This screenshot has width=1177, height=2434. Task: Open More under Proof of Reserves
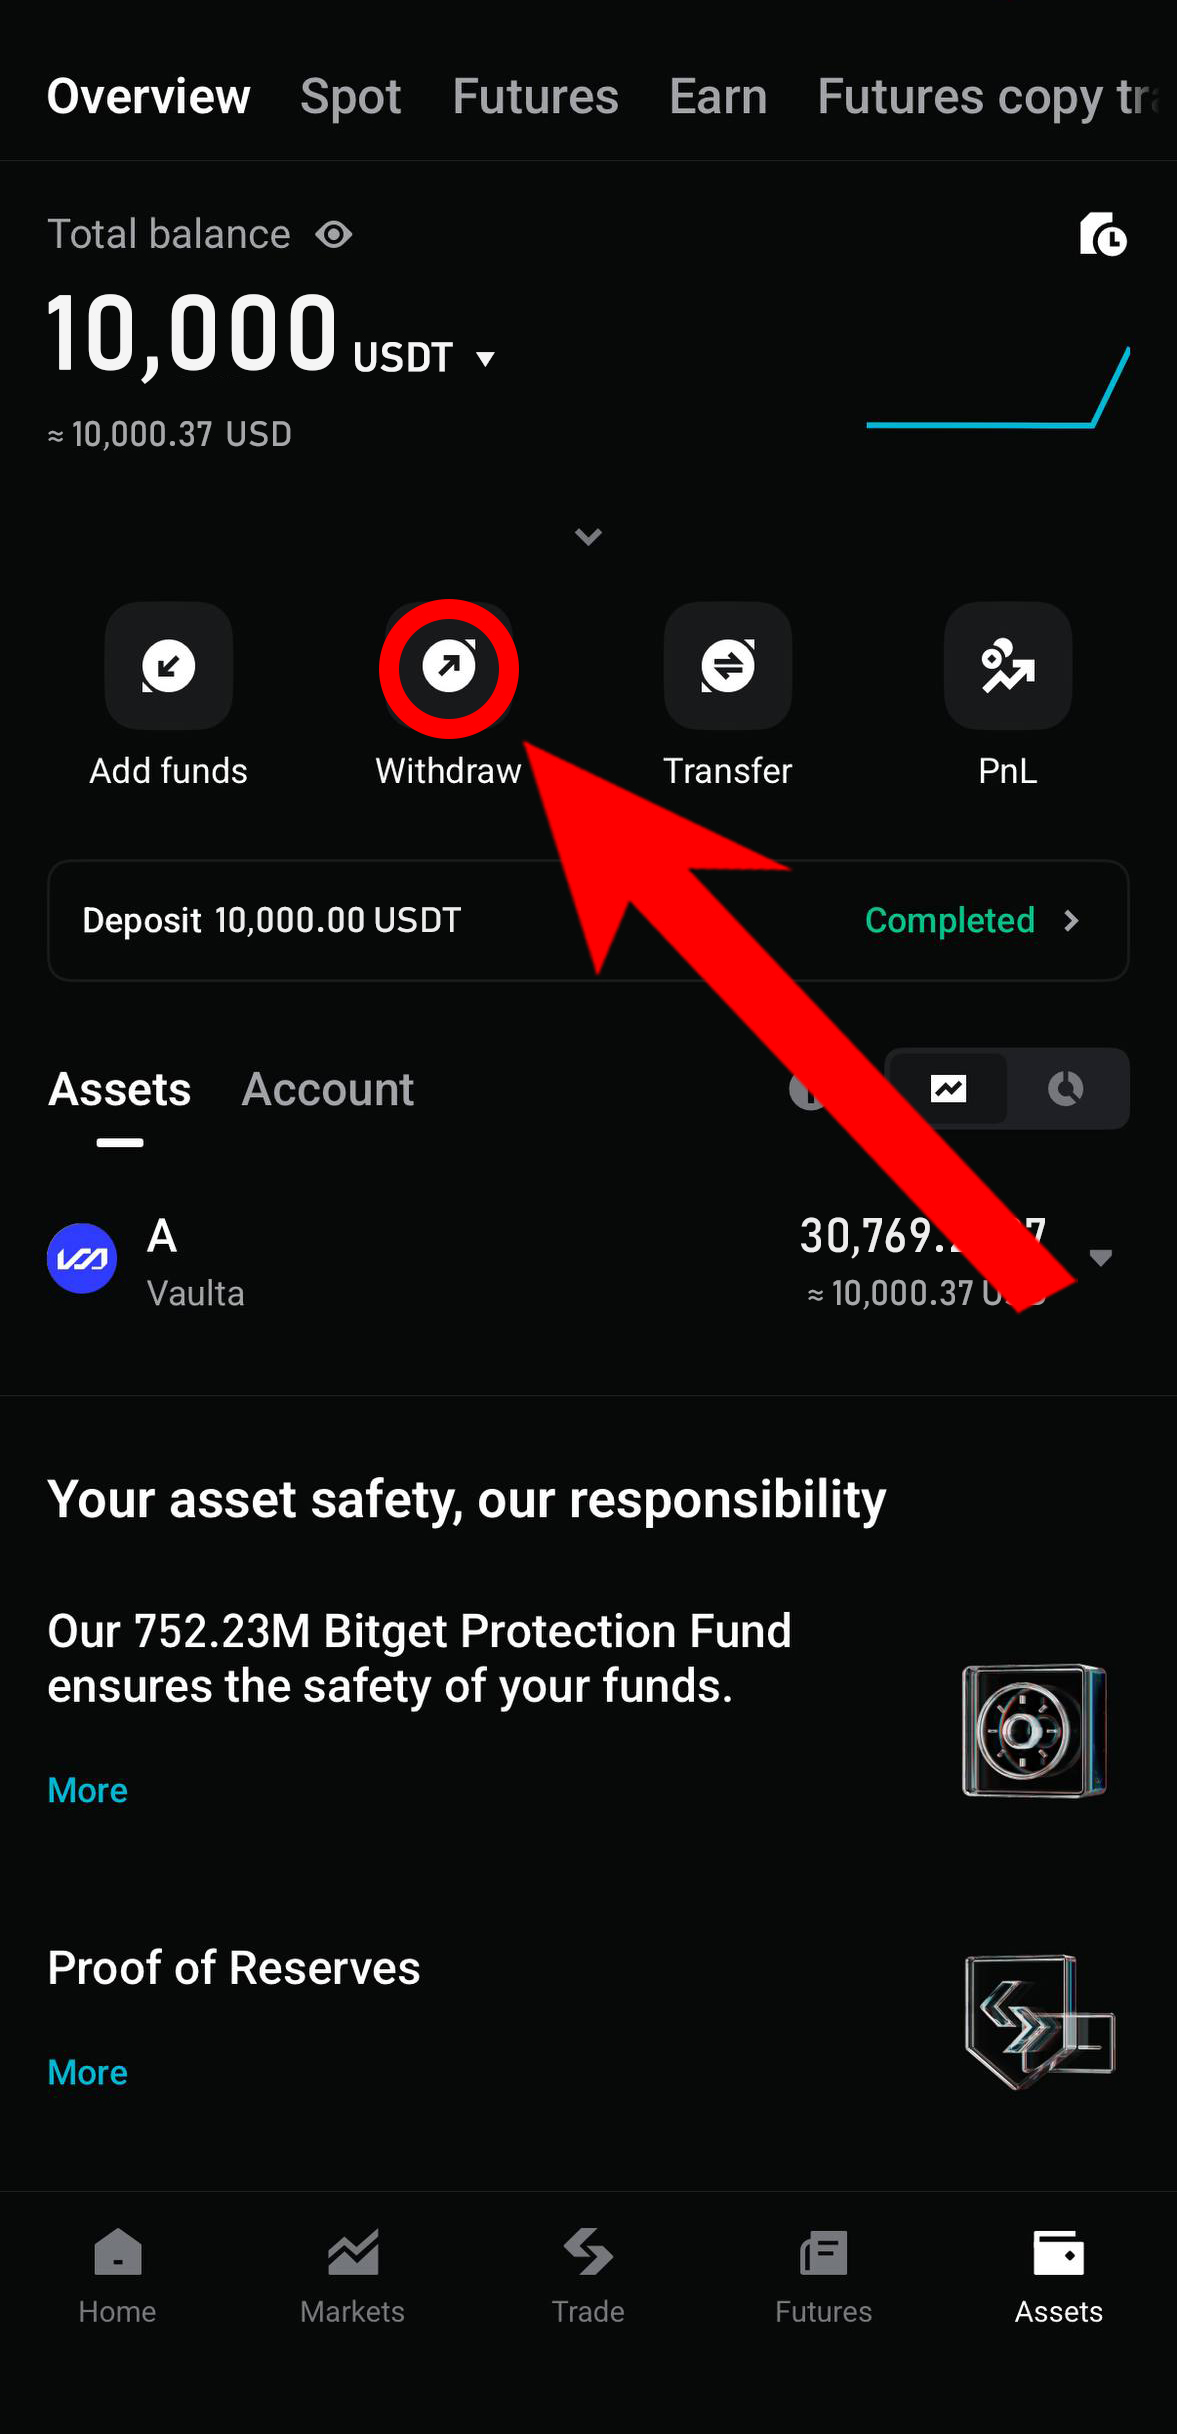pyautogui.click(x=88, y=2073)
